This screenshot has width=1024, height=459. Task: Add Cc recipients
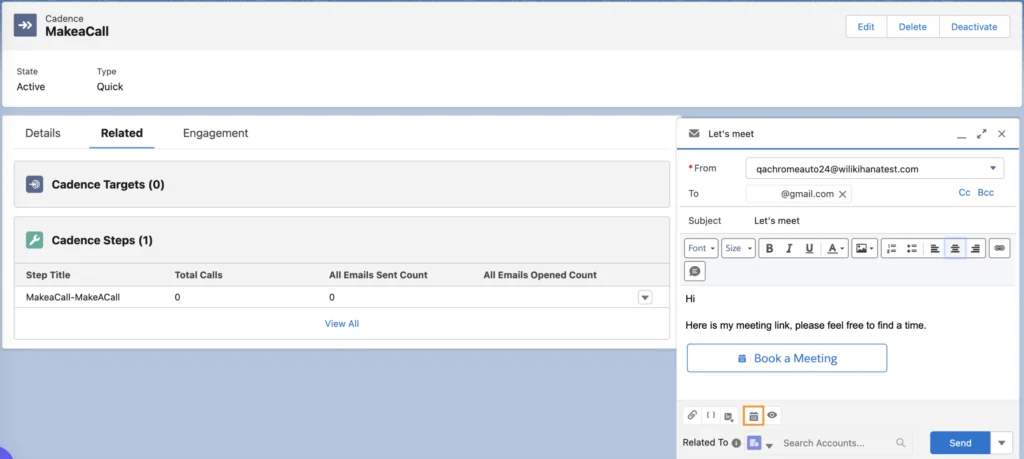click(x=964, y=193)
